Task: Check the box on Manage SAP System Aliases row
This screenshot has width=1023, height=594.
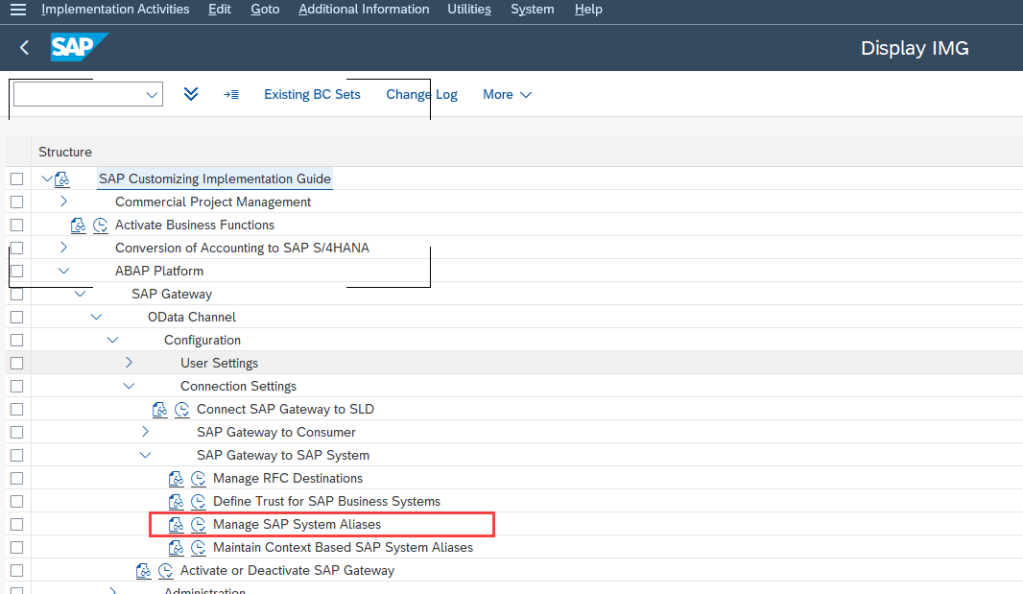Action: point(16,524)
